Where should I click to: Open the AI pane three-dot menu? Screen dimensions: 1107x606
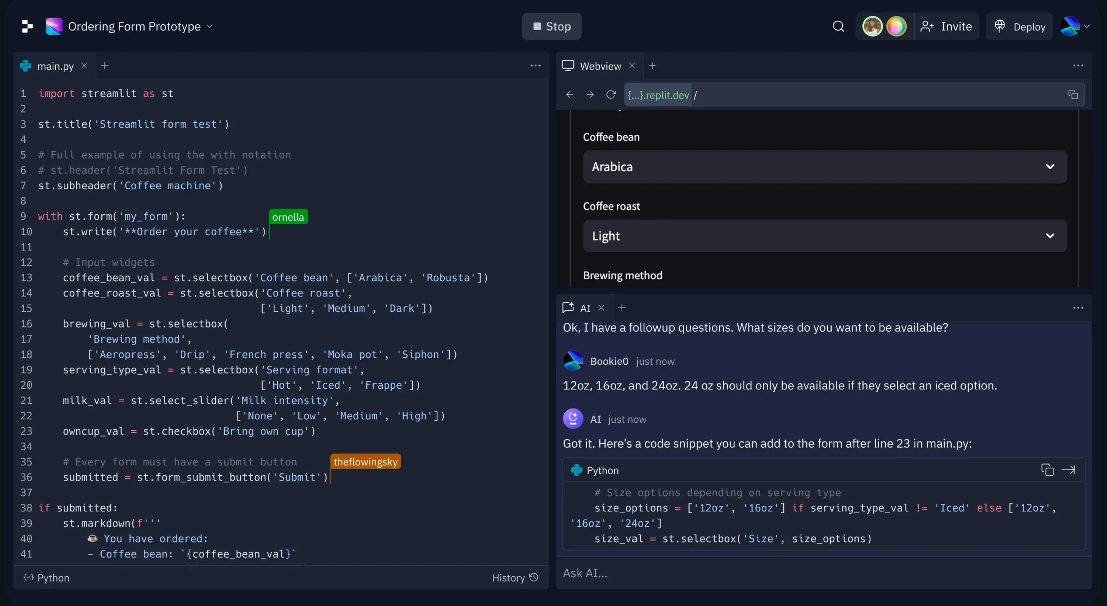tap(1077, 308)
